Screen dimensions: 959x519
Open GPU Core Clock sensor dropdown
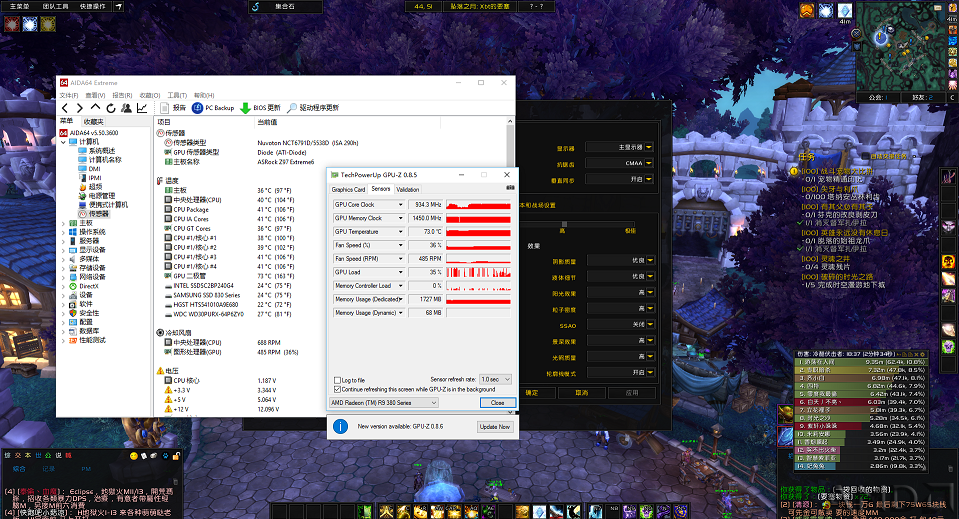point(401,205)
